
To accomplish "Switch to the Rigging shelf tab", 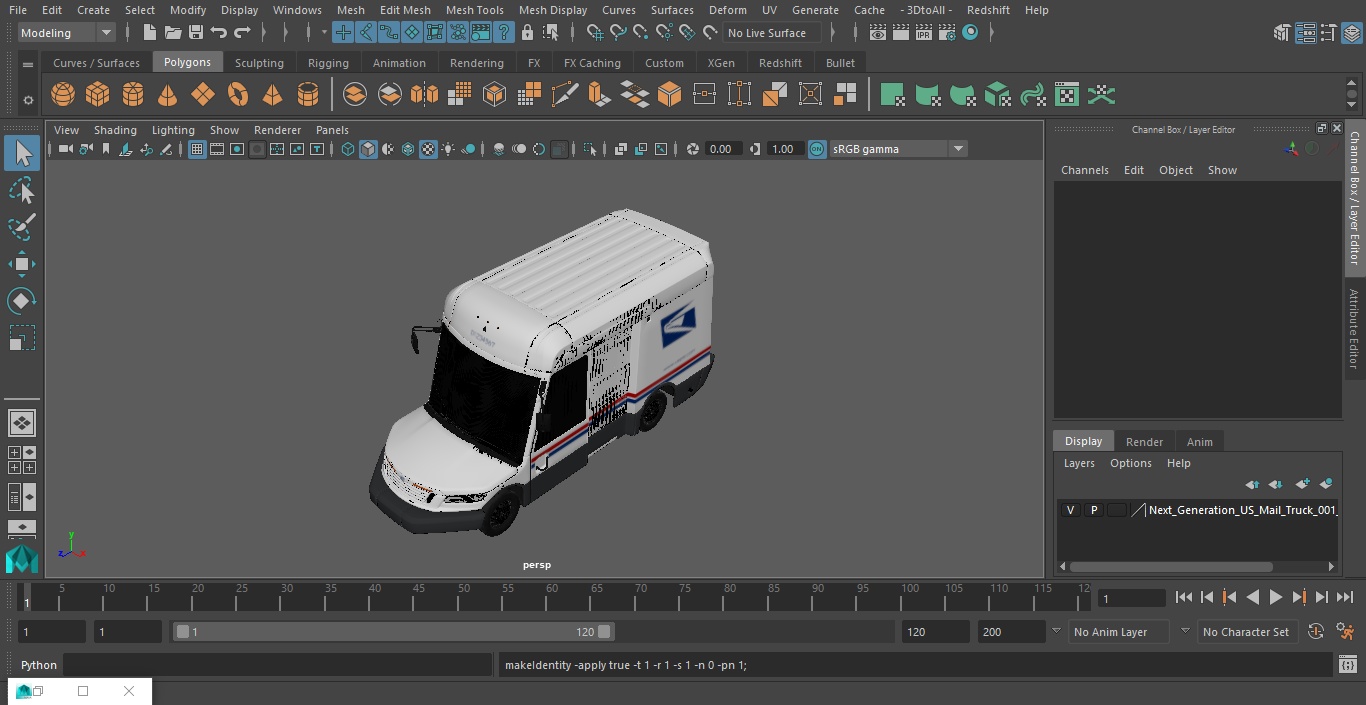I will (328, 63).
